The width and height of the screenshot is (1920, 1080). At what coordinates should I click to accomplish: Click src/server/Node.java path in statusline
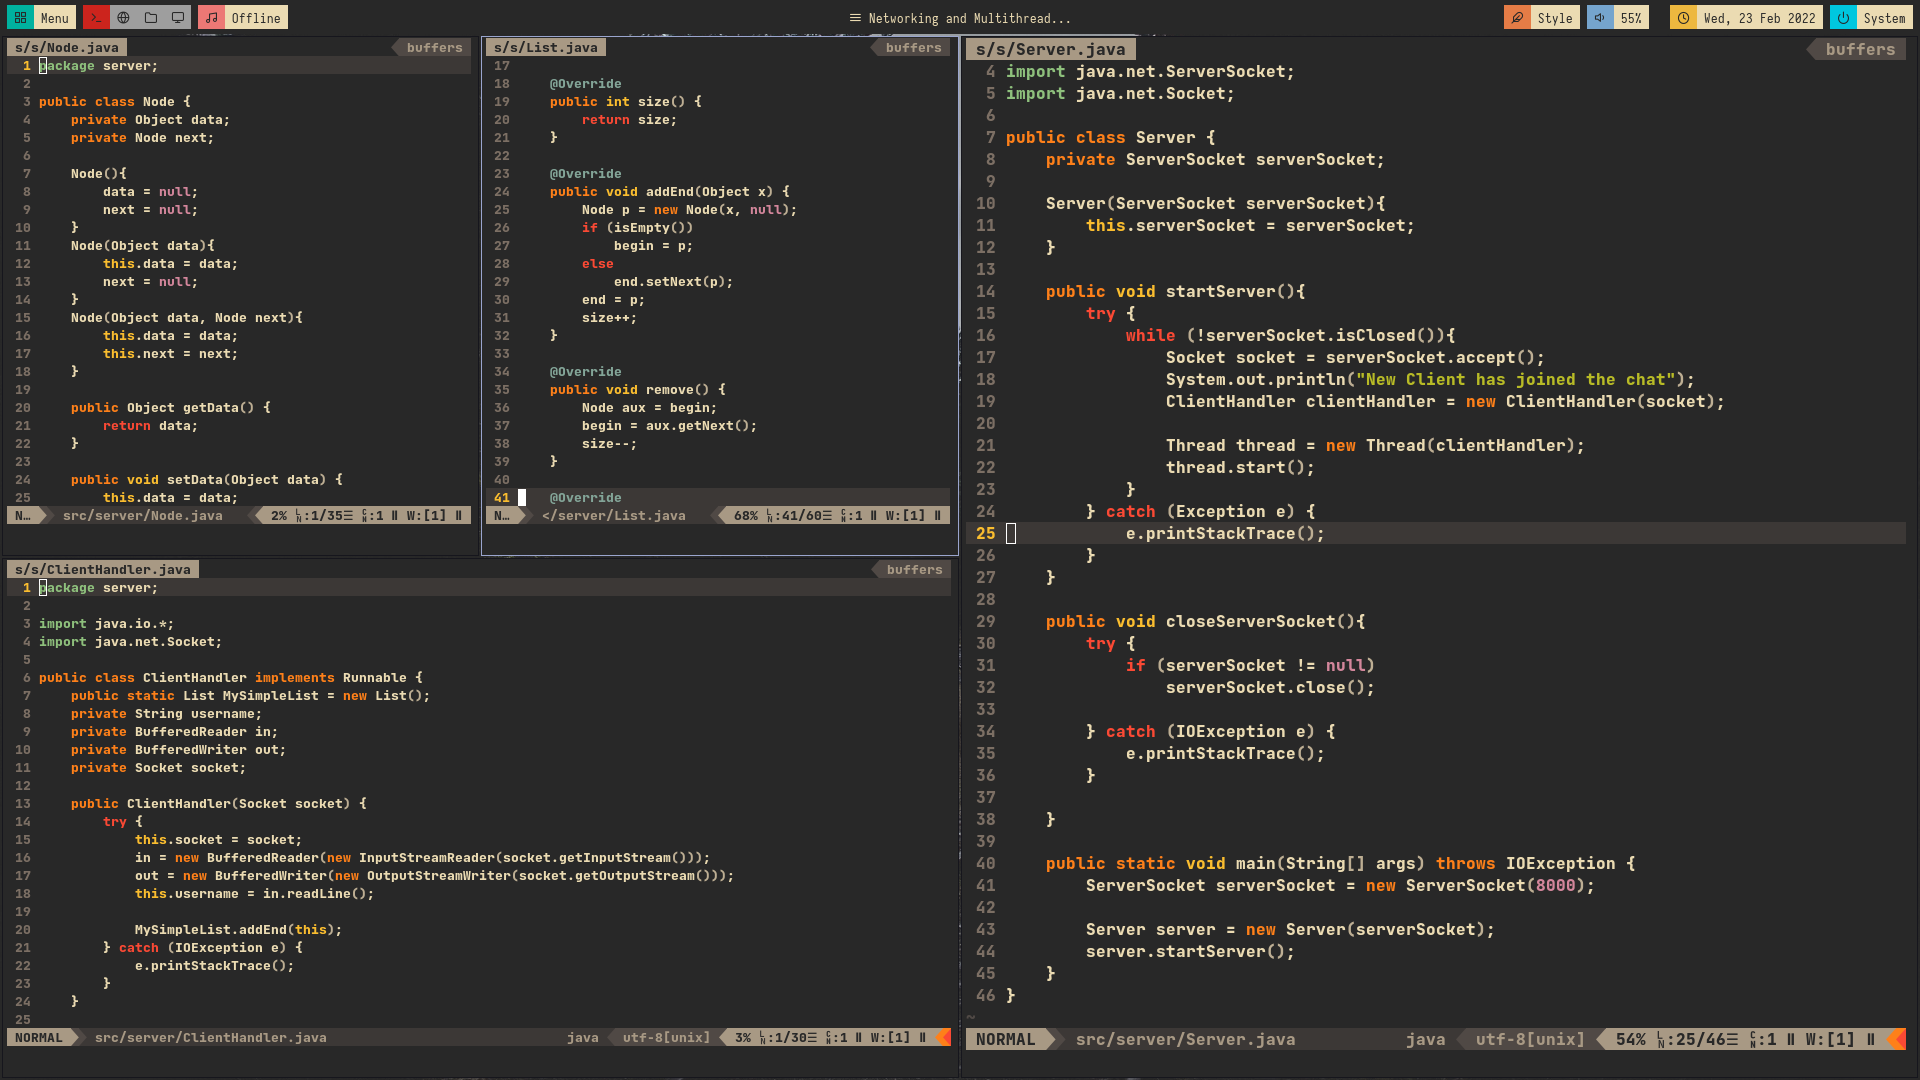coord(143,515)
